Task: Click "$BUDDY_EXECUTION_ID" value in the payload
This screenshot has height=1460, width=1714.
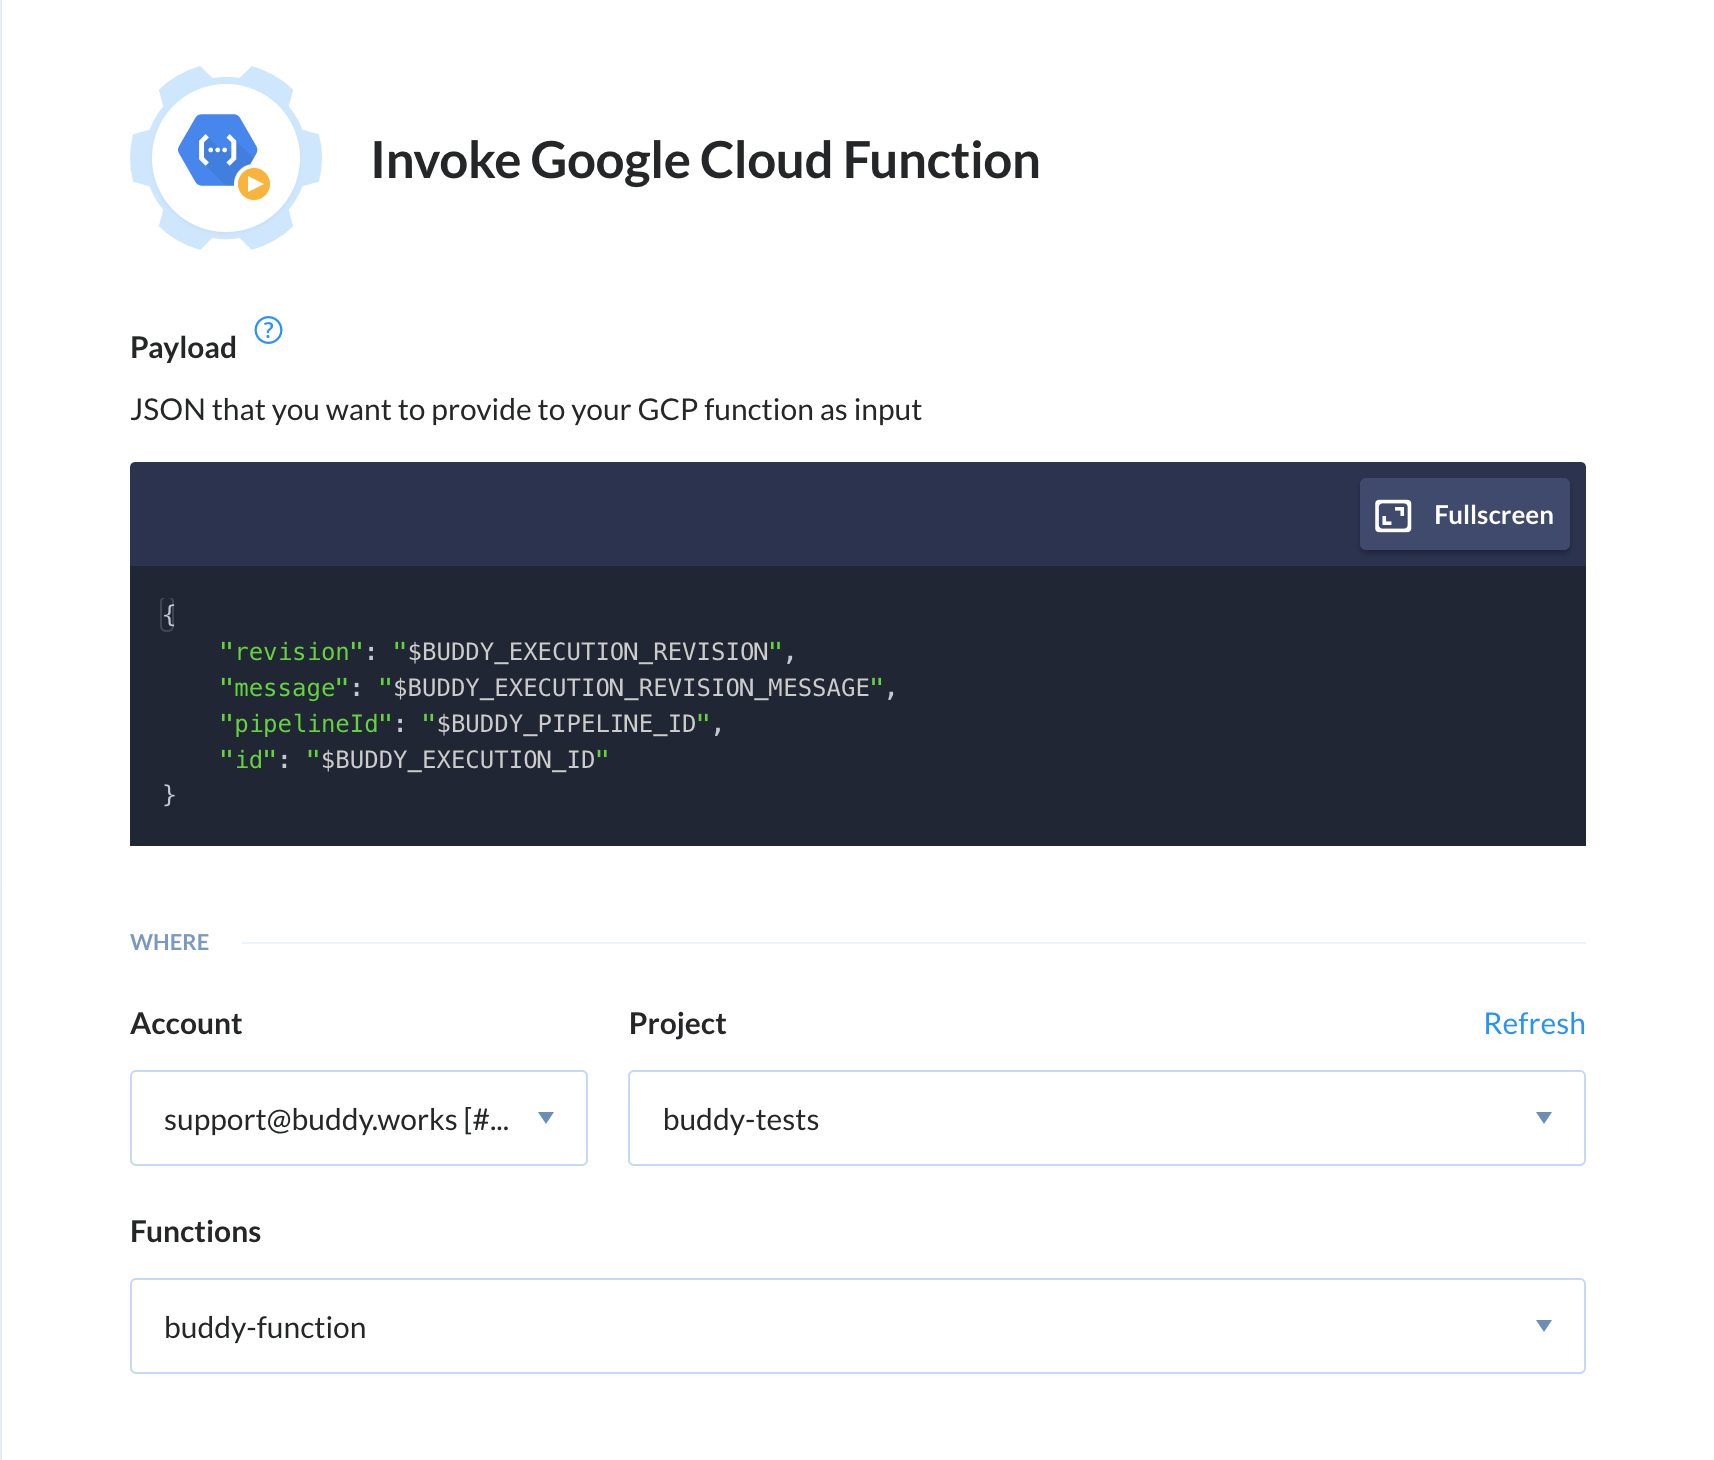Action: pos(457,760)
